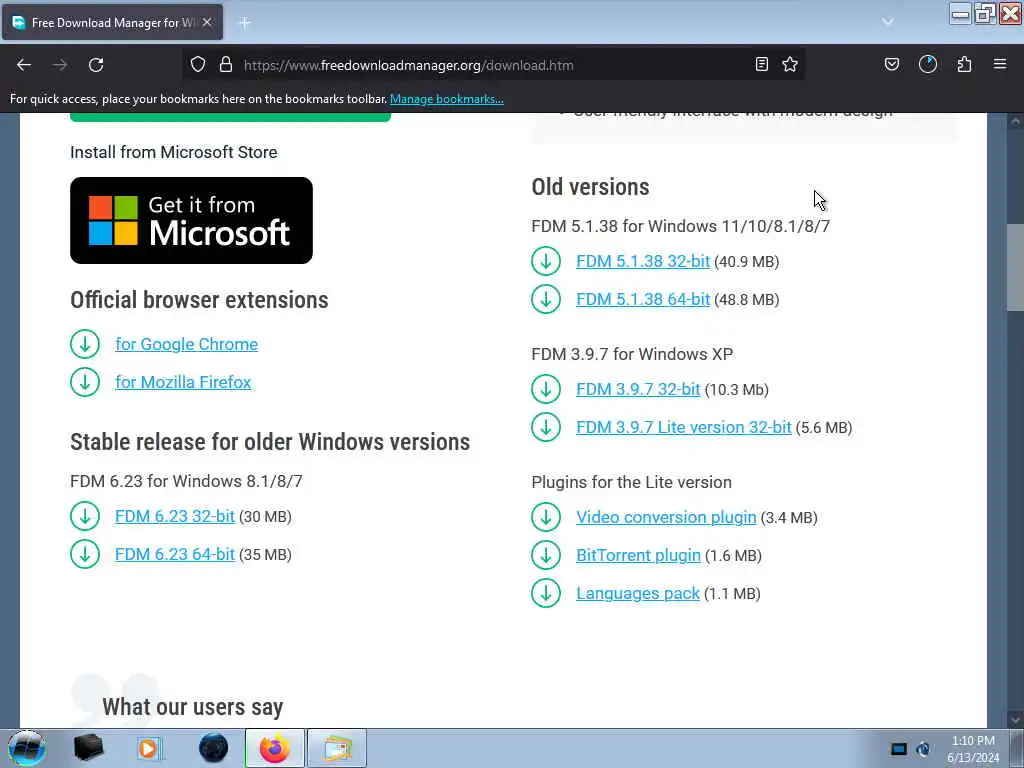The height and width of the screenshot is (768, 1024).
Task: Click download icon beside BitTorrent plugin
Action: click(x=546, y=555)
